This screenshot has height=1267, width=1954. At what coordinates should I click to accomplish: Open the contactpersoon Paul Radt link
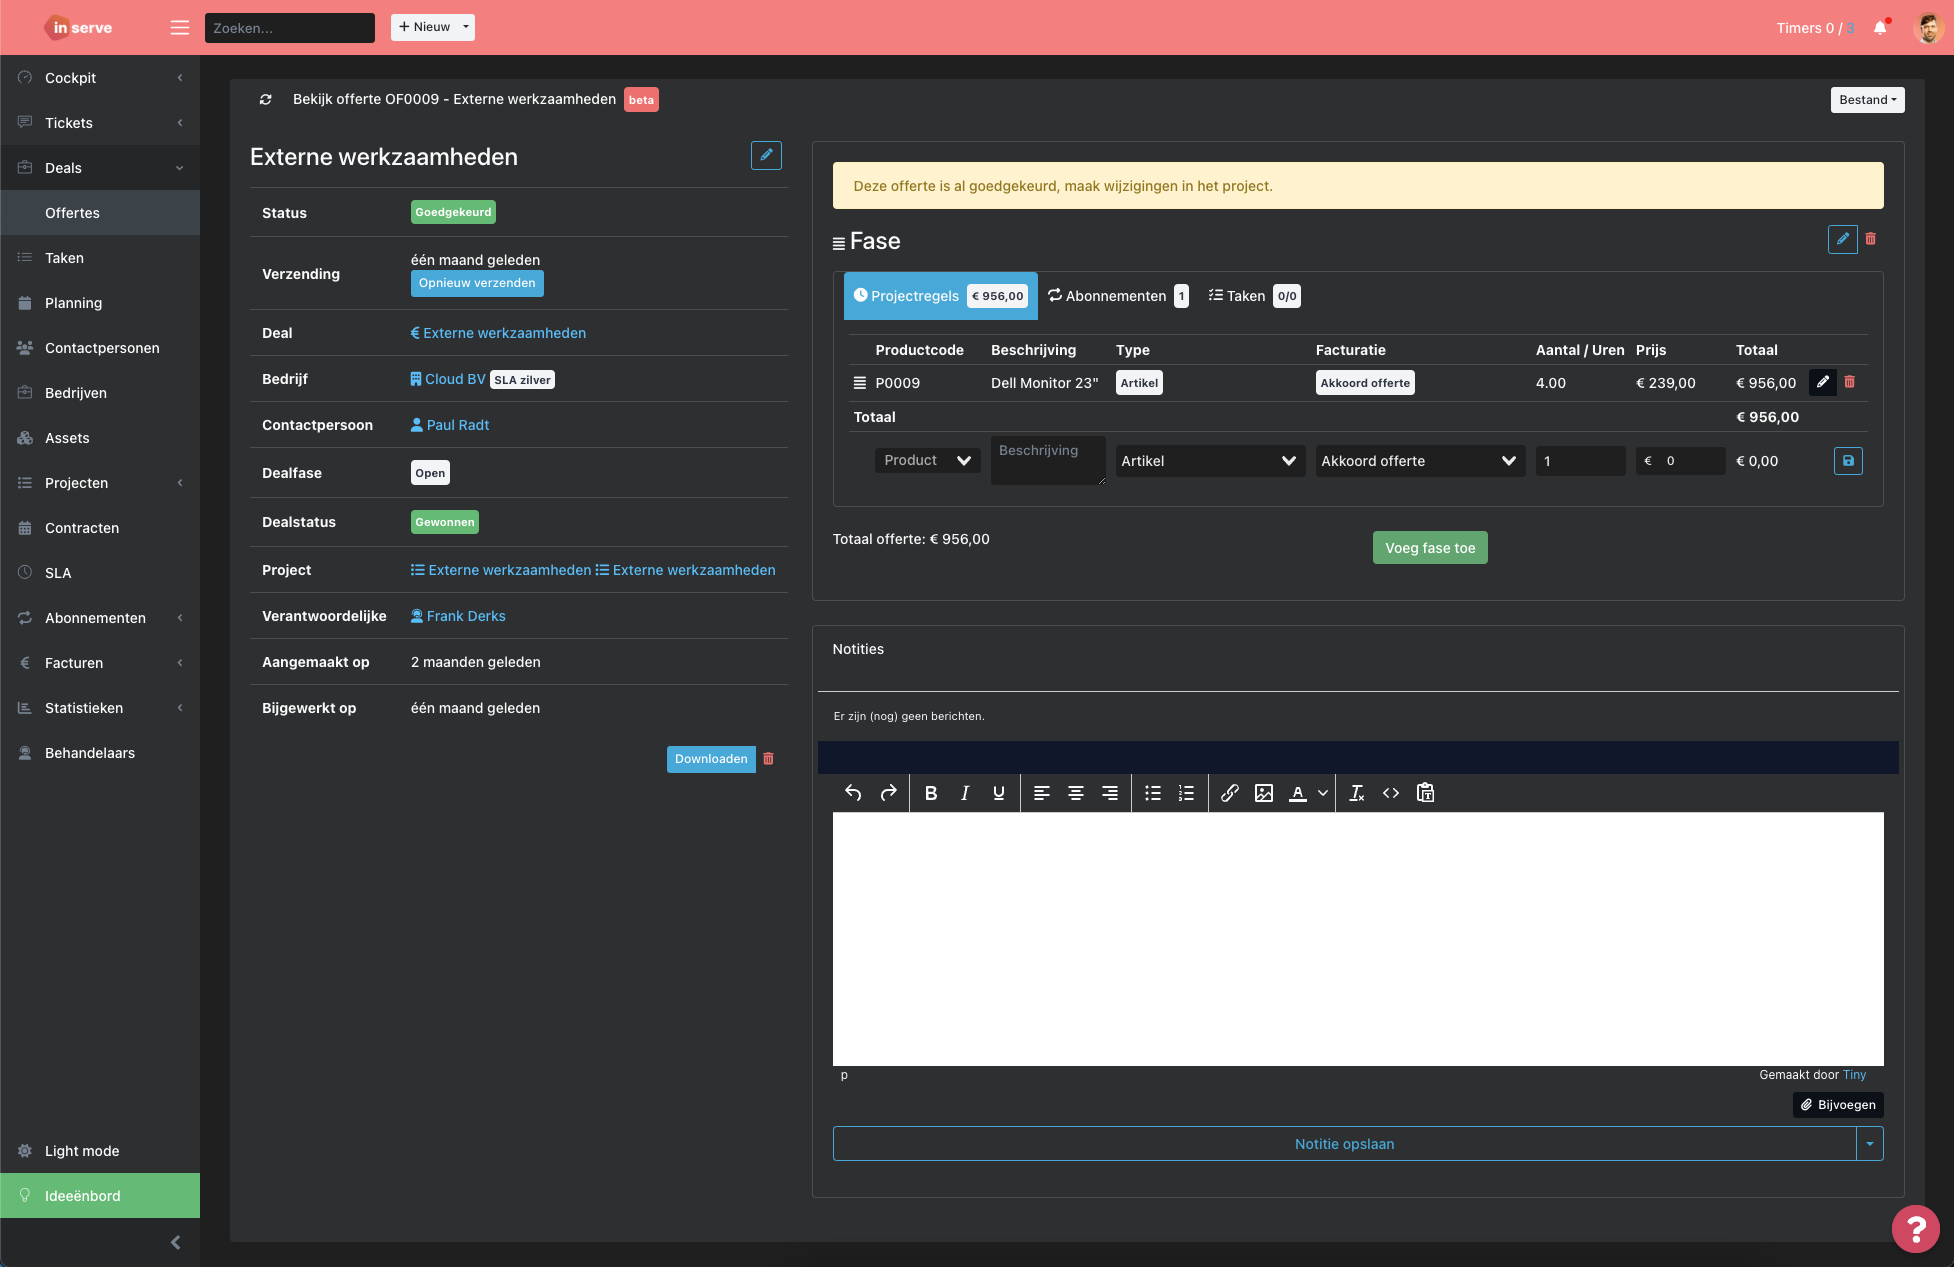pos(456,424)
